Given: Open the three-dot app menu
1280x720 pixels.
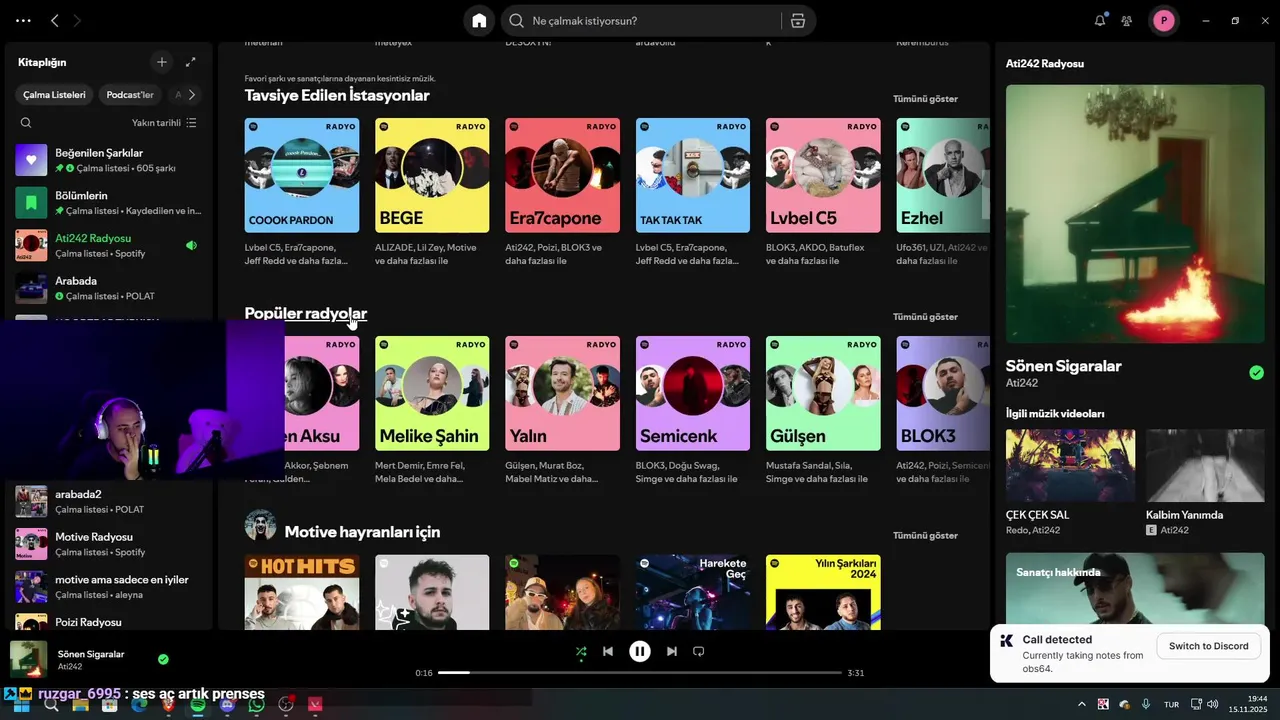Looking at the screenshot, I should pos(23,20).
